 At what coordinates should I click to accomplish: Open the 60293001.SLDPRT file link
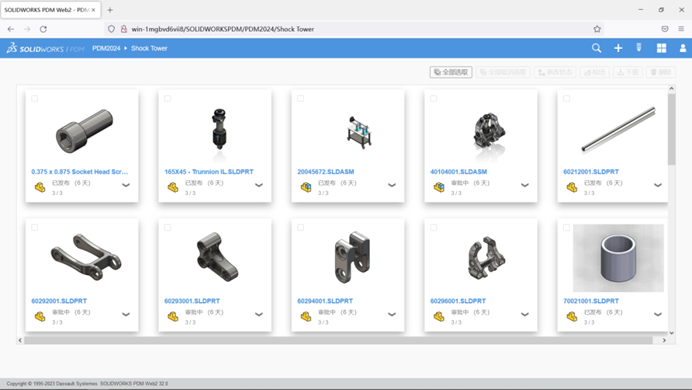pos(192,301)
